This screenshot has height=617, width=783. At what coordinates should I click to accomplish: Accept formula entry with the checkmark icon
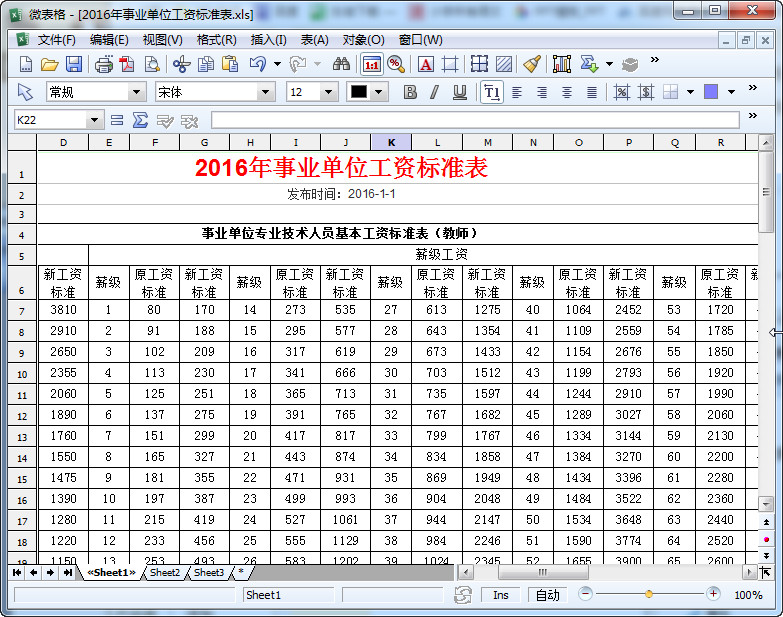pos(165,121)
